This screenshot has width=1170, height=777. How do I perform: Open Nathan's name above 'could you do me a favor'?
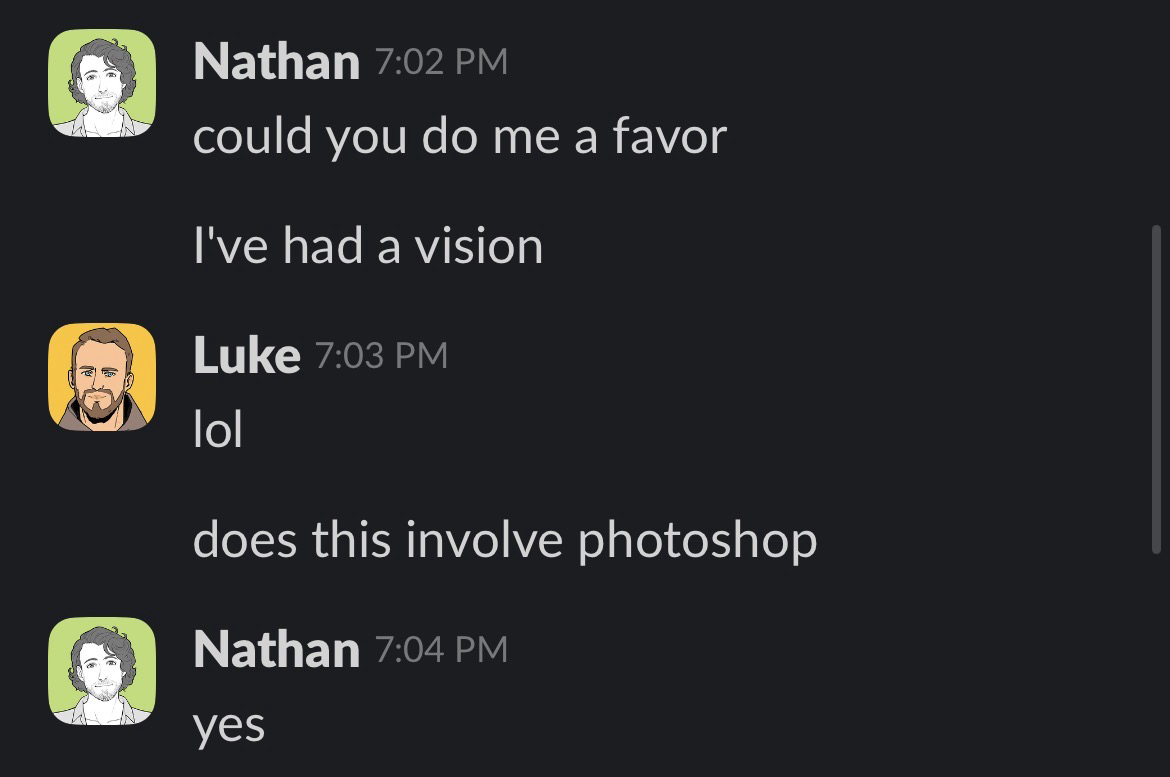pos(276,62)
